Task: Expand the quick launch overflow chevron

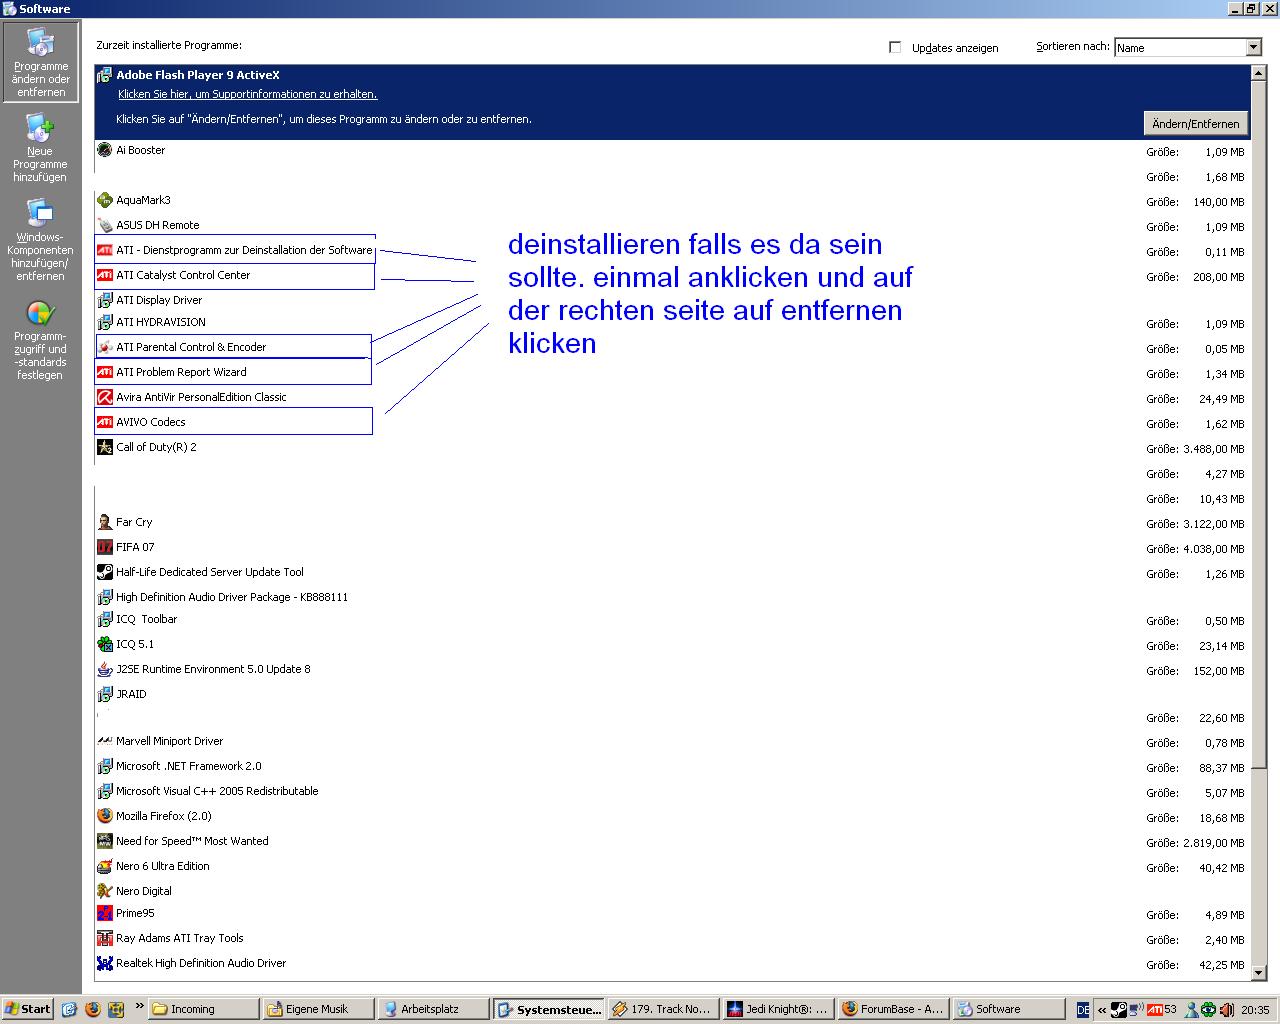Action: coord(139,1006)
